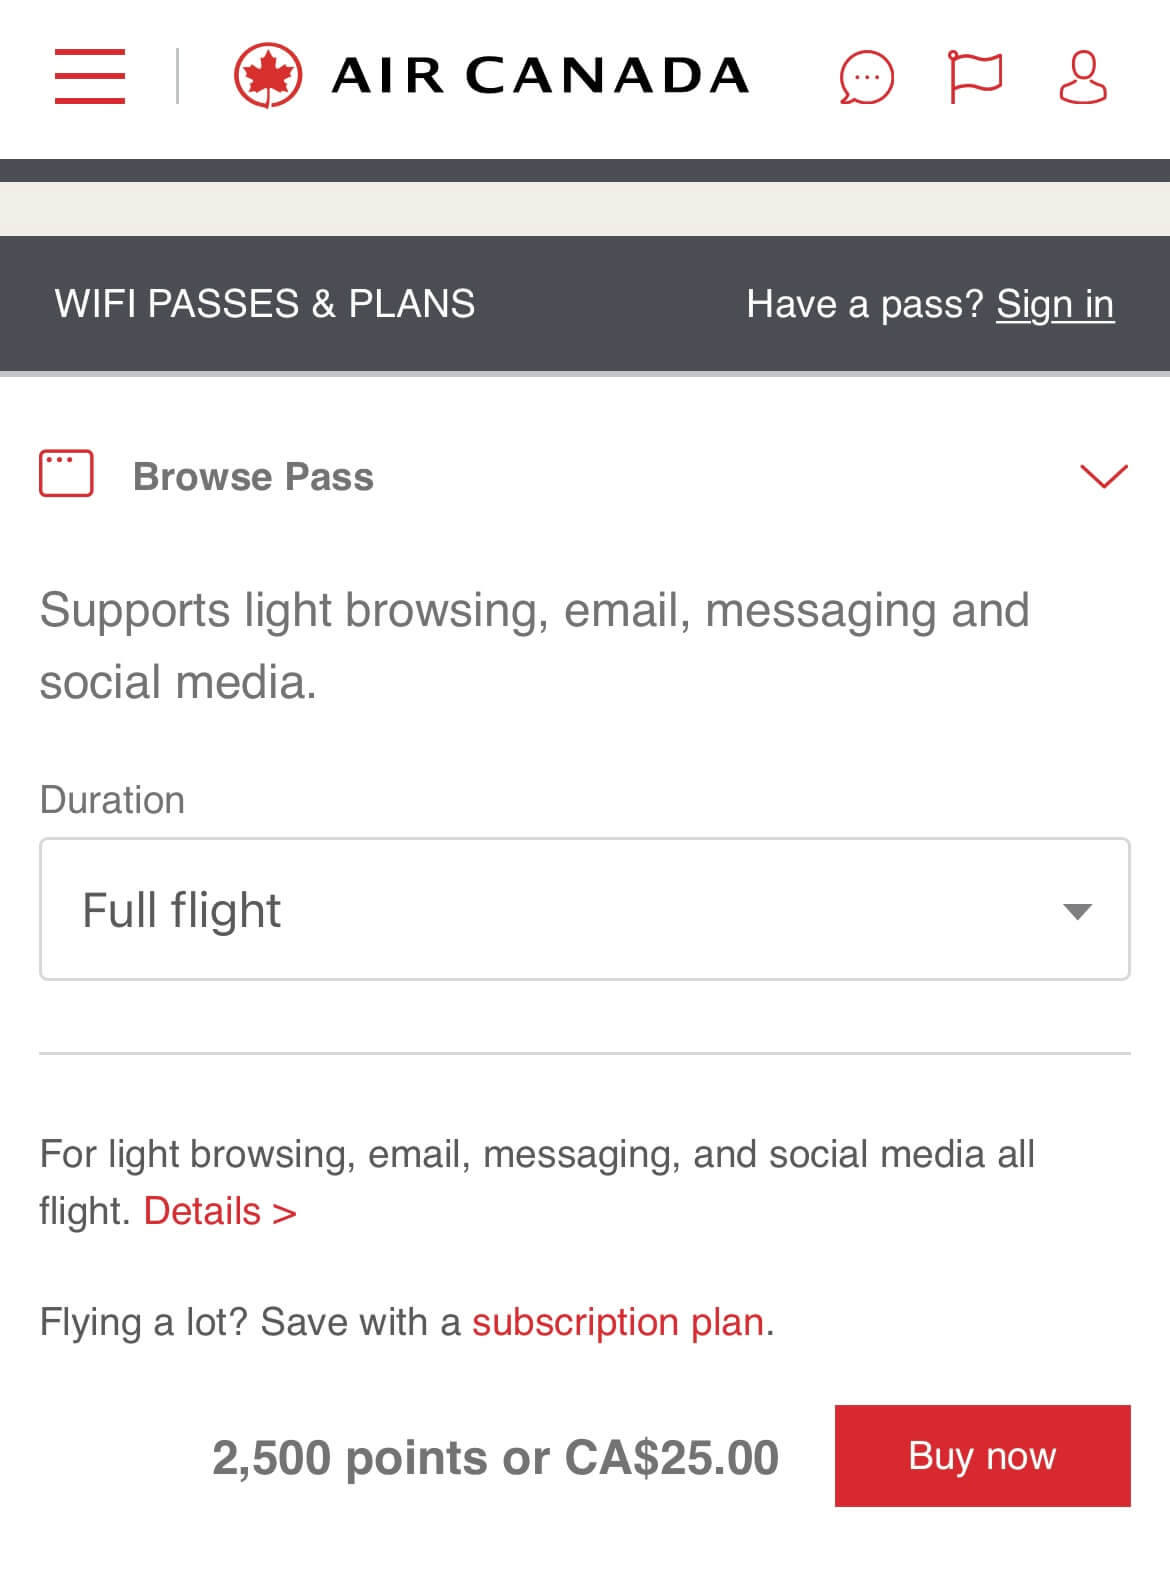Click the Sign in link

(1055, 304)
